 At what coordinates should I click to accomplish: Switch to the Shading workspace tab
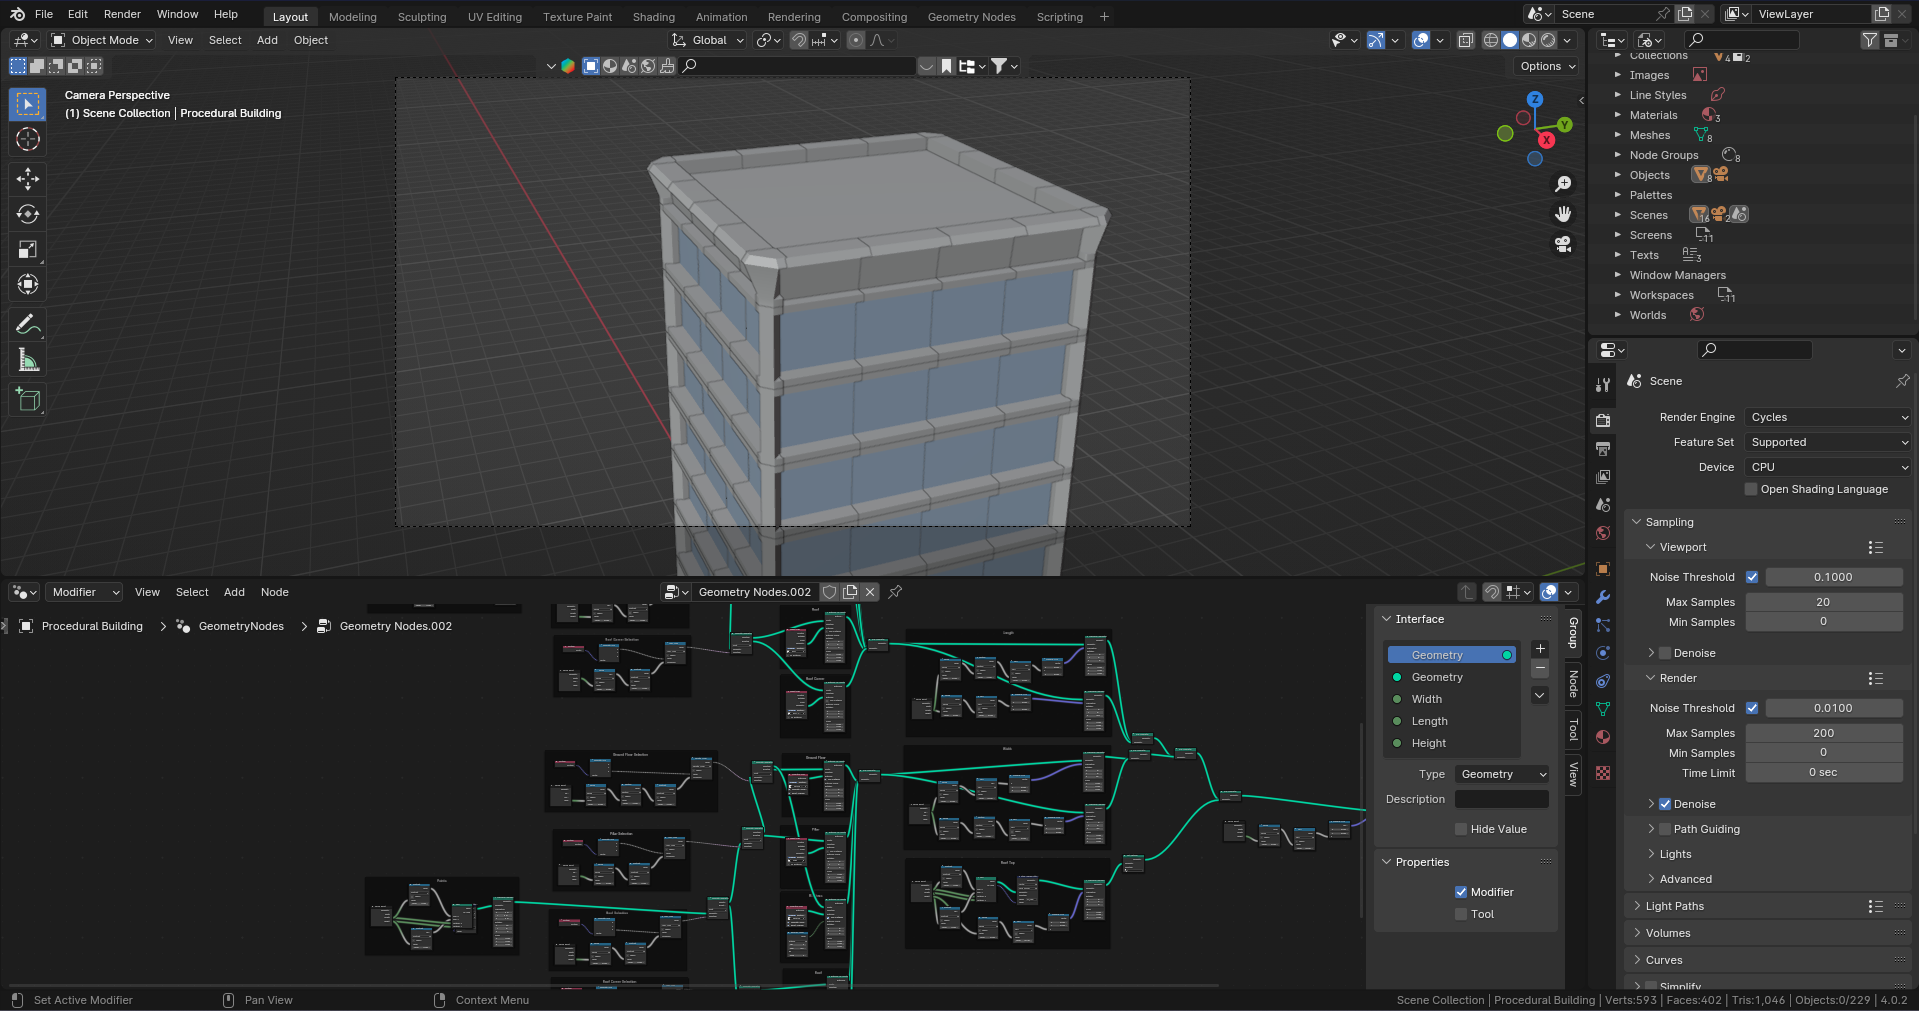[653, 16]
